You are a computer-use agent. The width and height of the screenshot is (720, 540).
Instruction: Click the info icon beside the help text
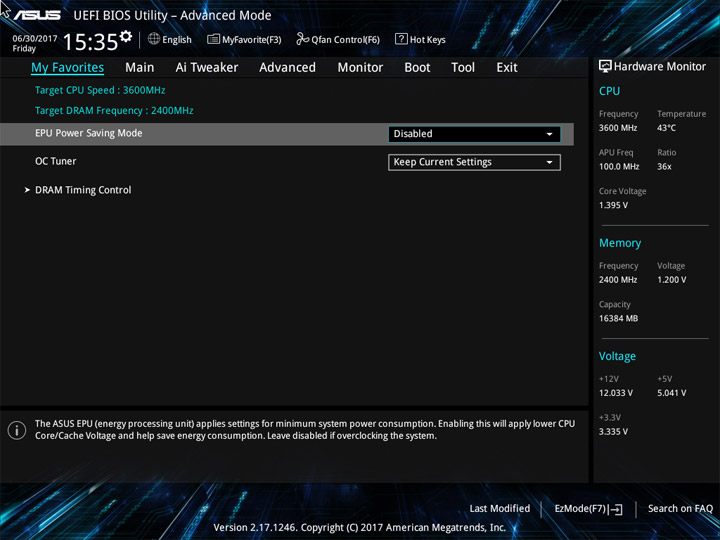tap(17, 430)
